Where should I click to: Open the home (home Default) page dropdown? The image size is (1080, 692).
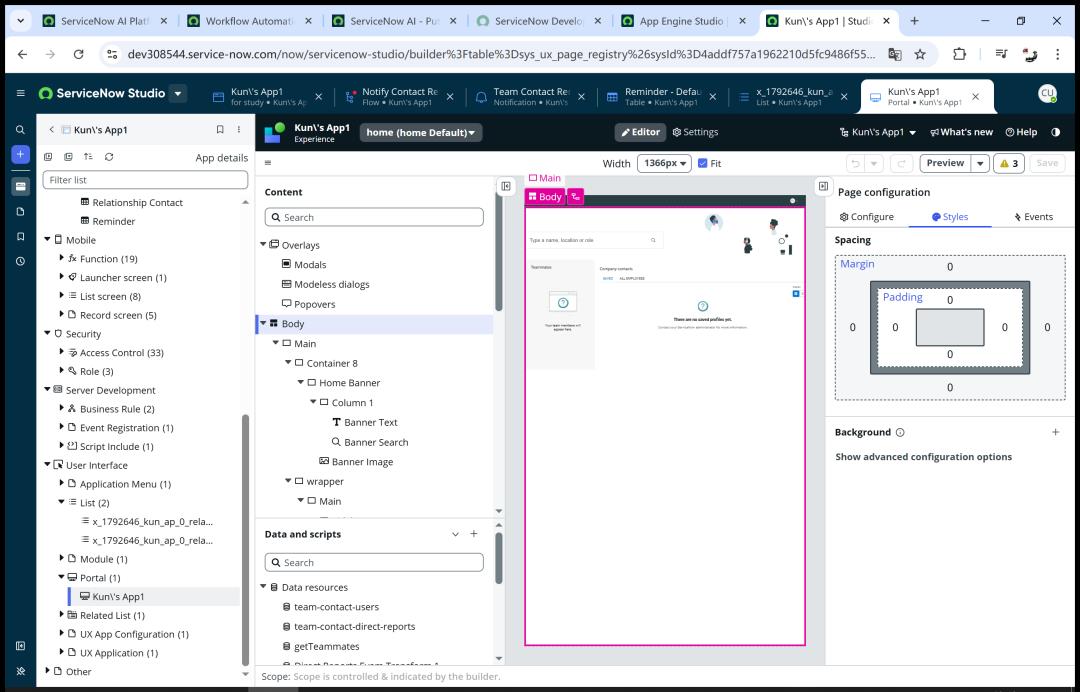click(x=421, y=132)
